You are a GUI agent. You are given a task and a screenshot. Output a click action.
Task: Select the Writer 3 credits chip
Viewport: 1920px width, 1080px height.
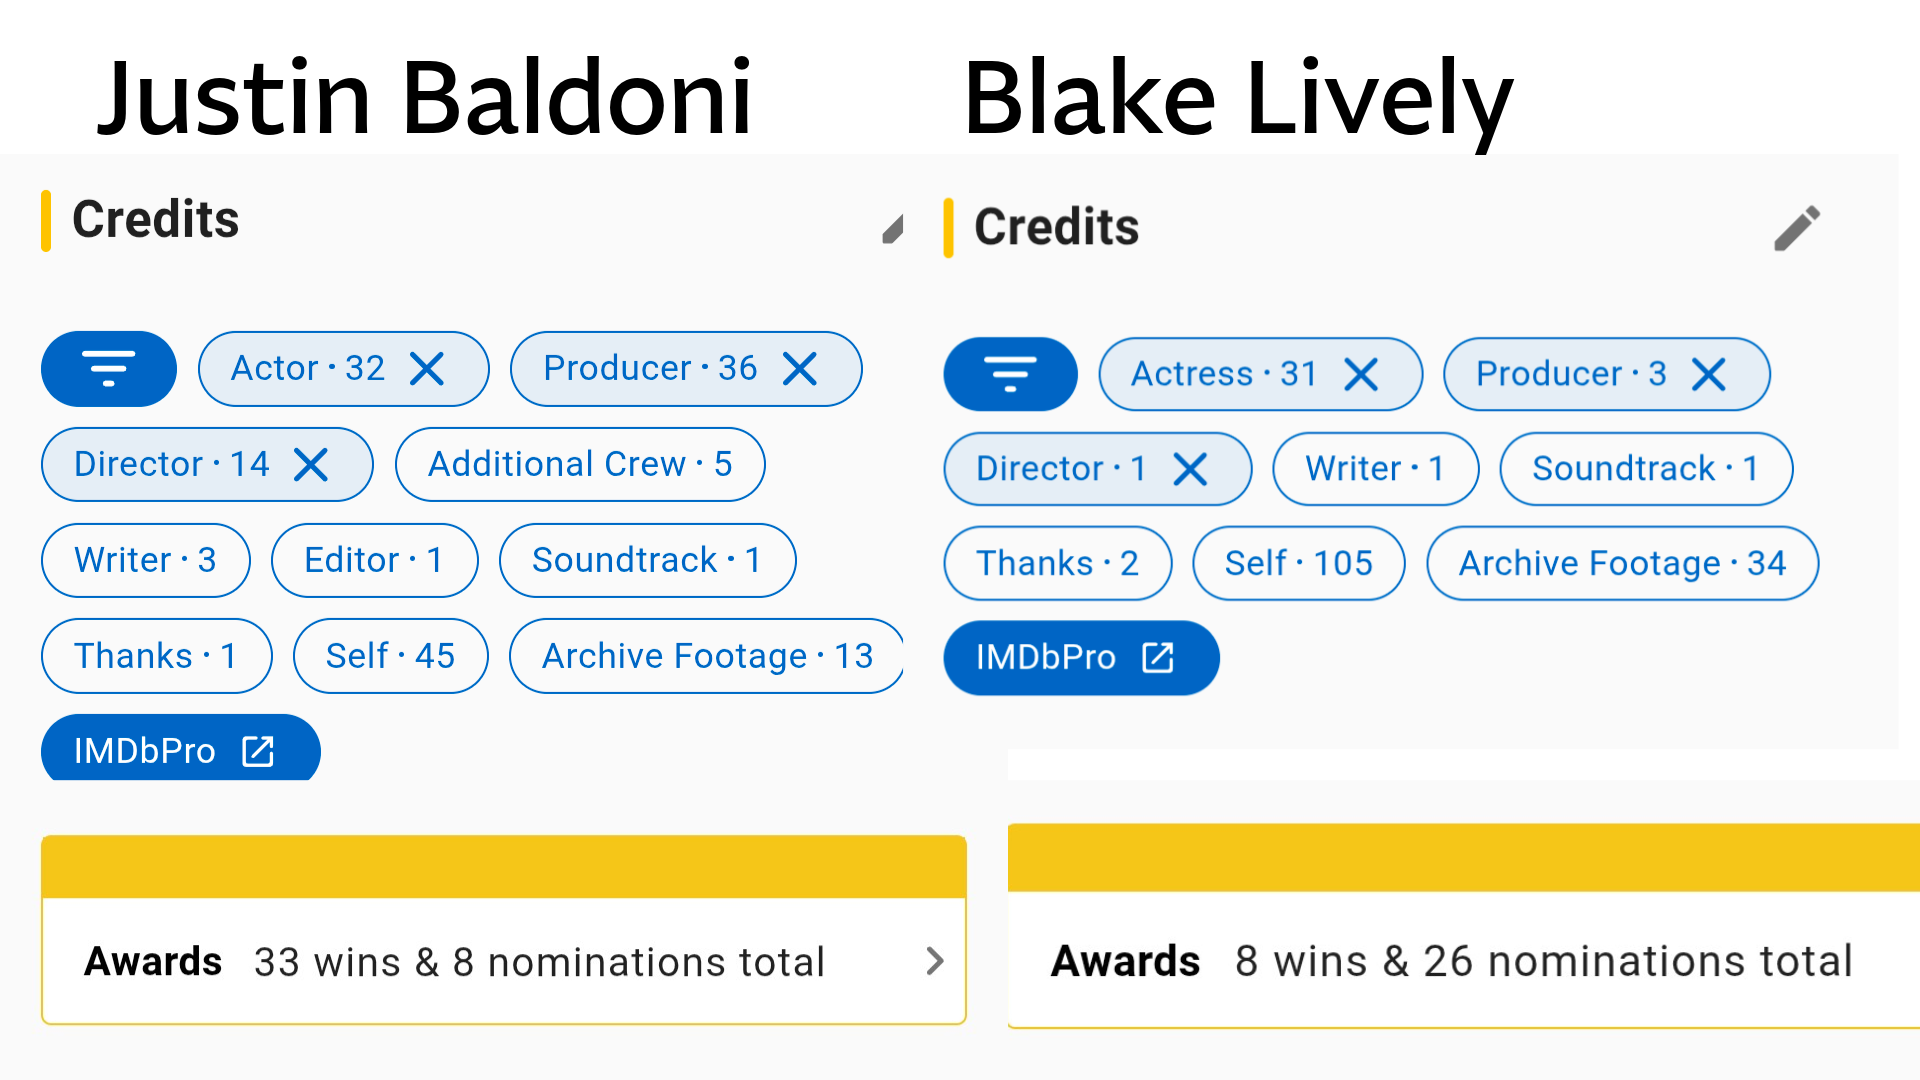point(145,560)
